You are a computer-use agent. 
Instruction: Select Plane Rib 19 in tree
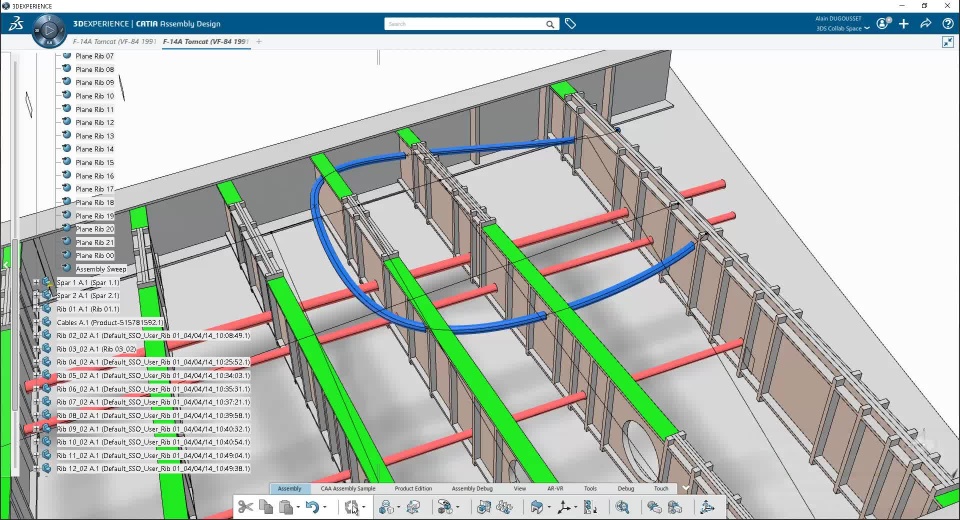pos(94,216)
